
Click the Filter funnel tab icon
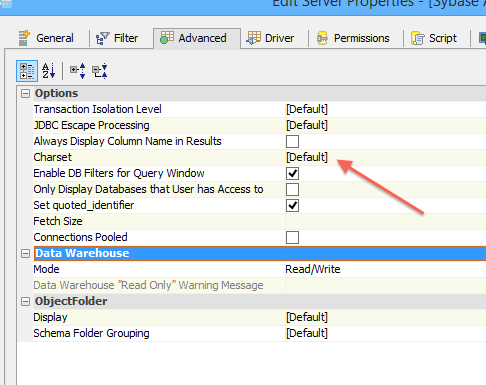coord(102,38)
